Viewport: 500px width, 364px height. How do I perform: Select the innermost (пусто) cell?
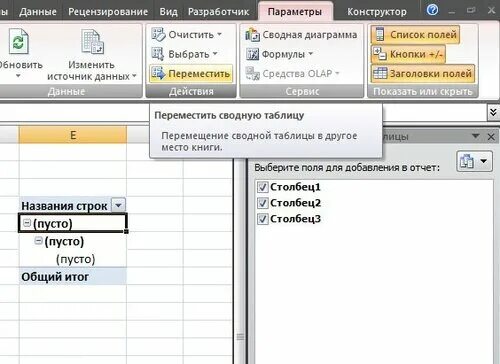pos(73,259)
